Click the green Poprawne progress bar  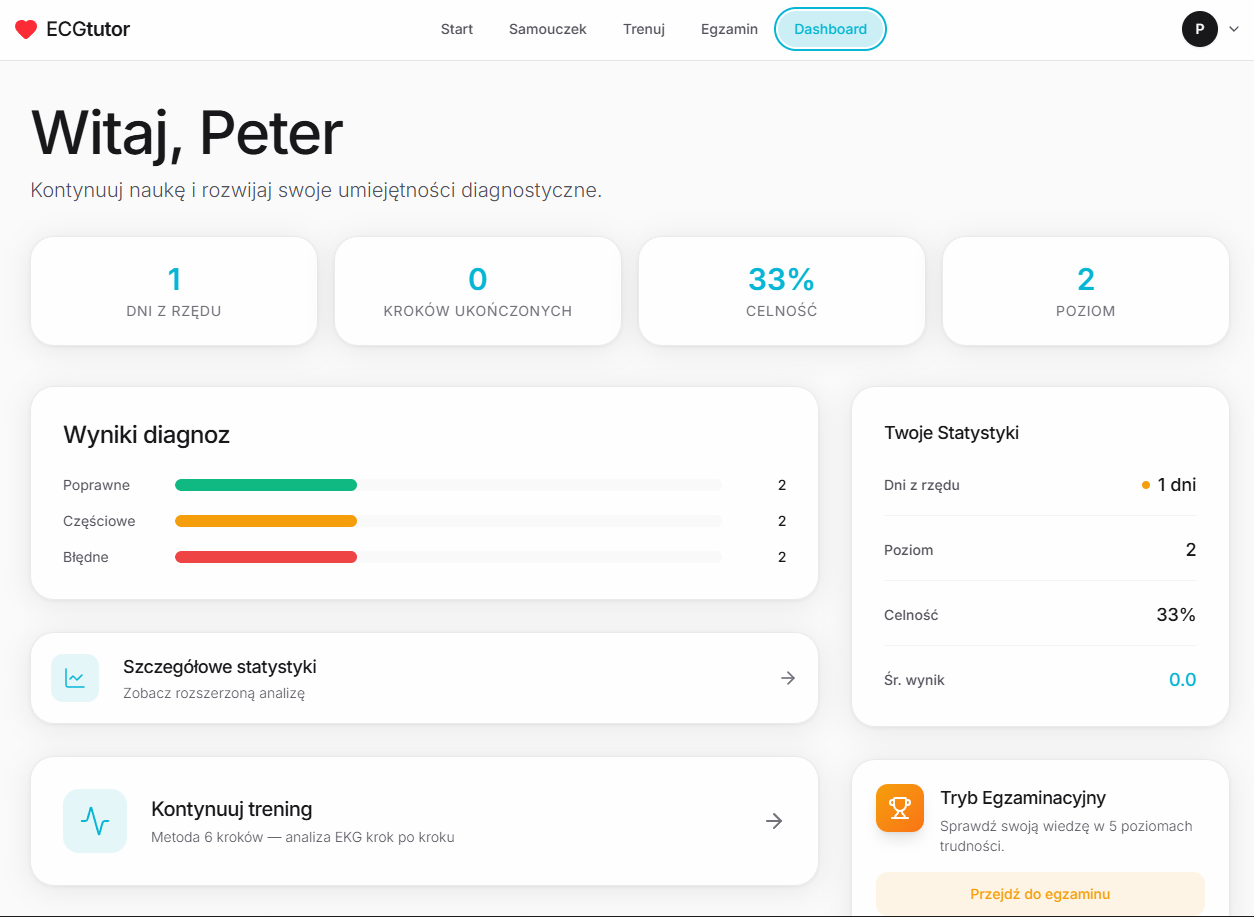[266, 485]
